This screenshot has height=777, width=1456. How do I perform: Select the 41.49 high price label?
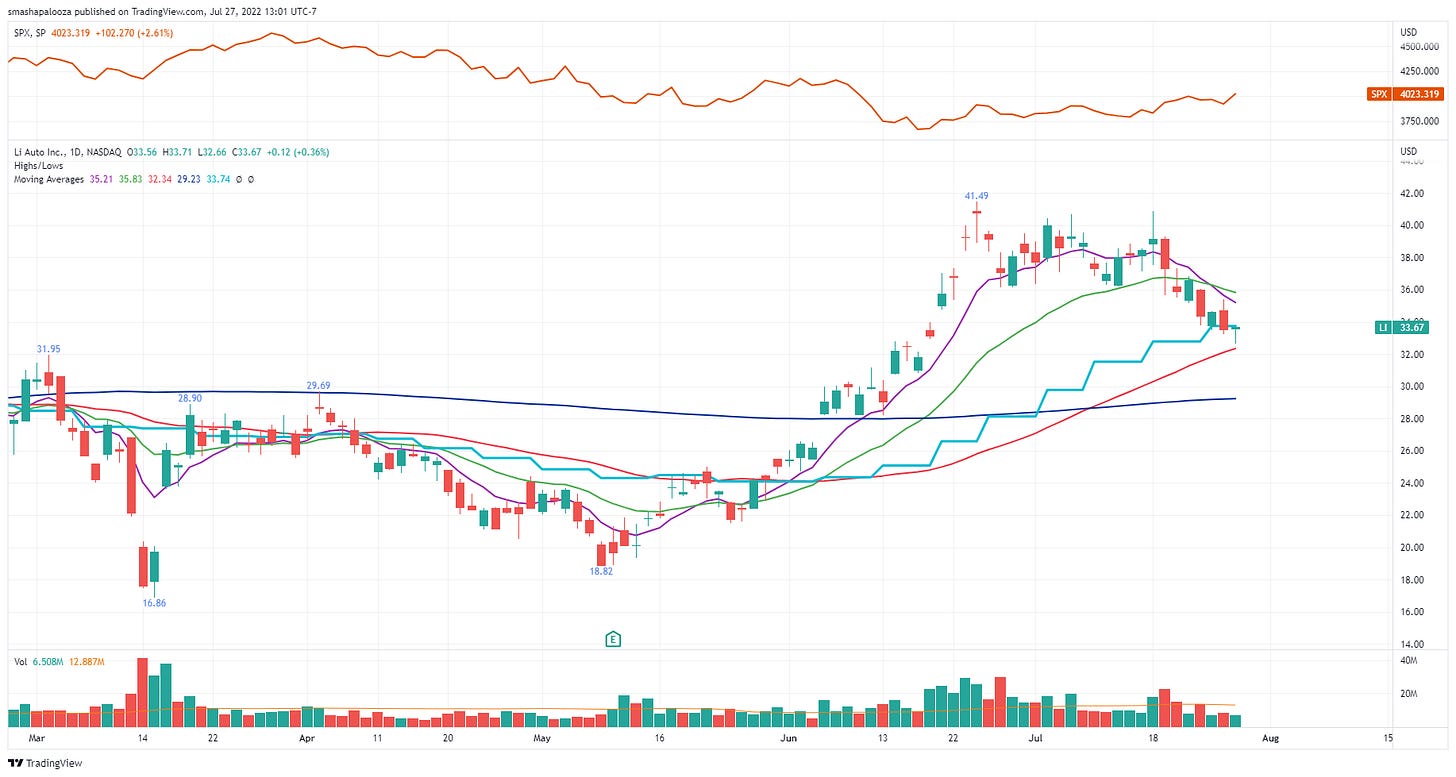tap(976, 196)
